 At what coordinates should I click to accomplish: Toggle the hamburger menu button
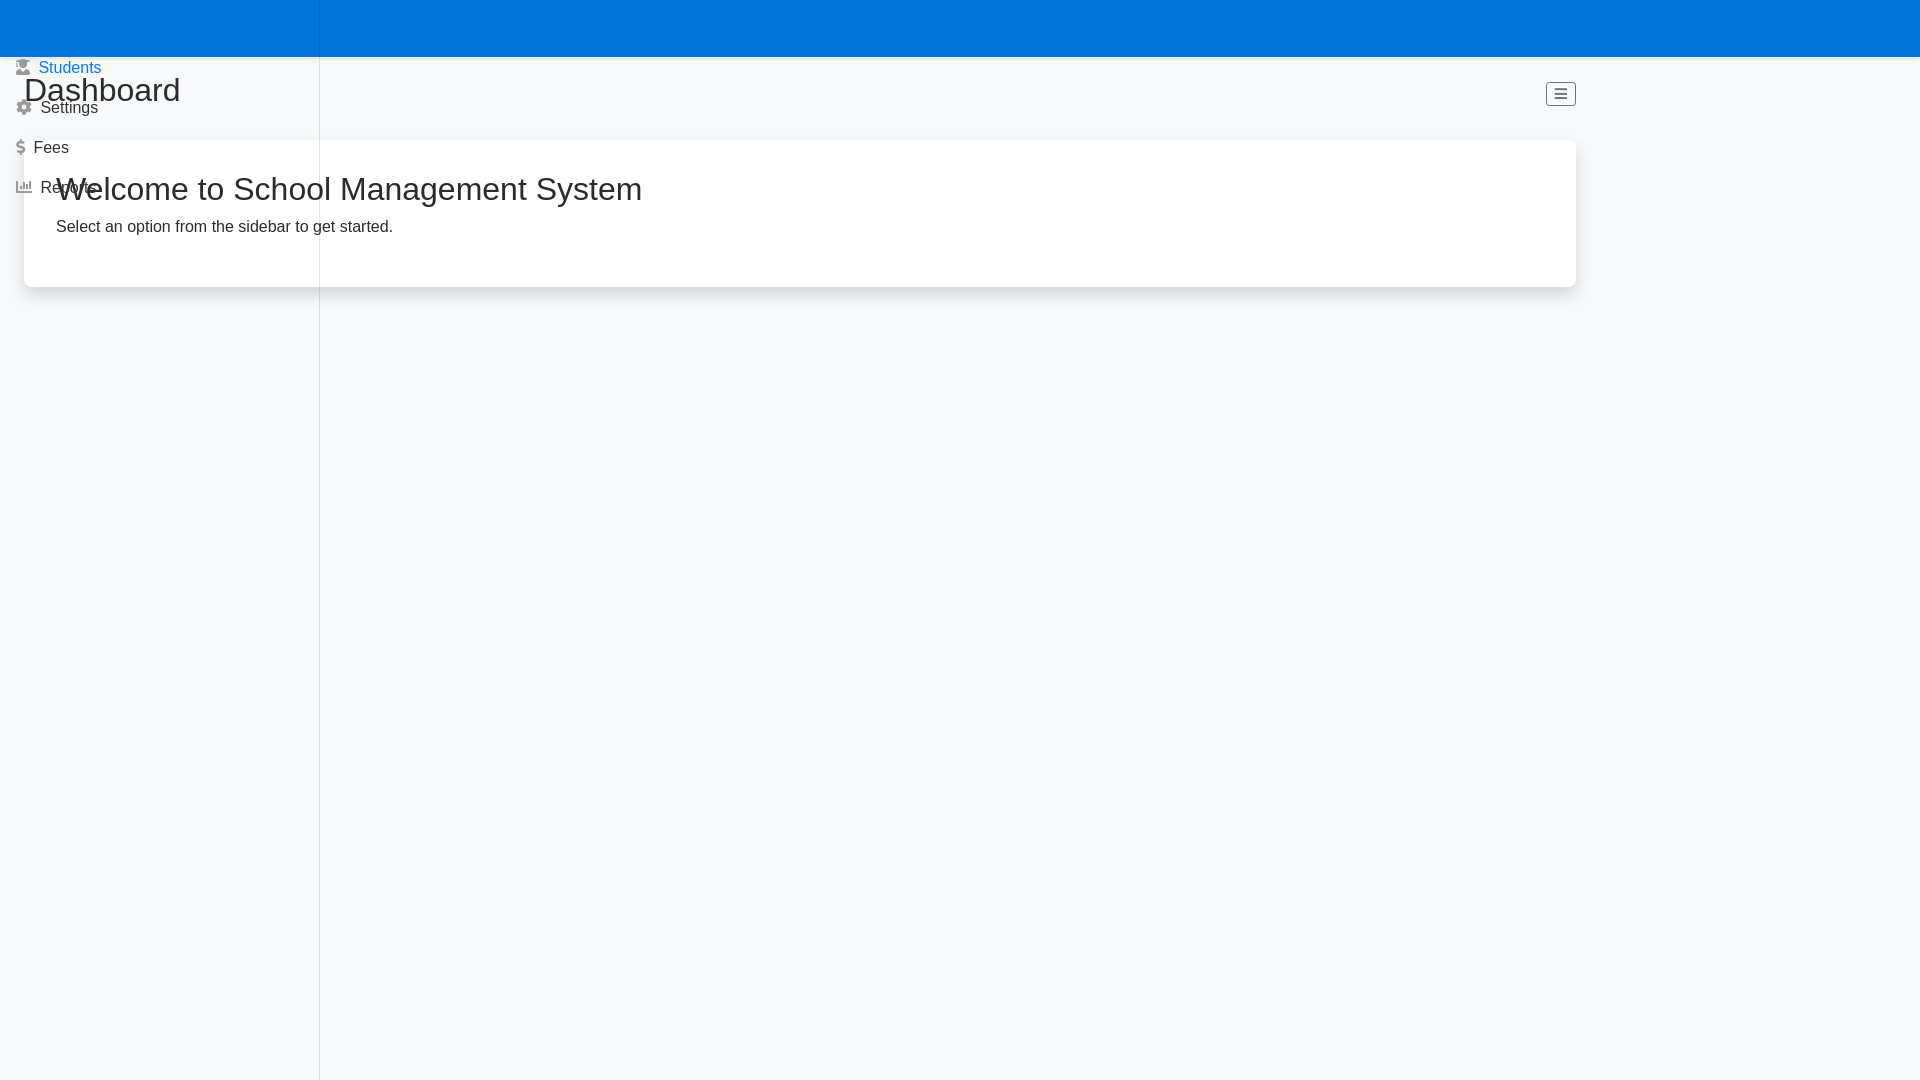[1560, 94]
